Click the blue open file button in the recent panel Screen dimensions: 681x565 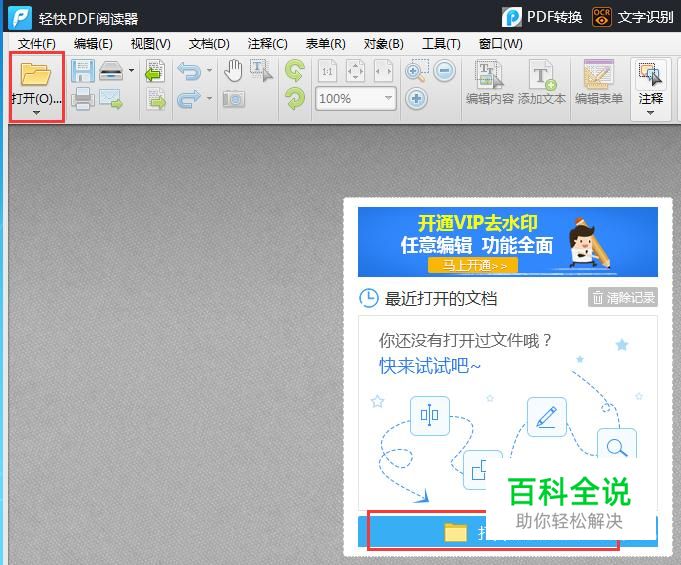pos(508,531)
